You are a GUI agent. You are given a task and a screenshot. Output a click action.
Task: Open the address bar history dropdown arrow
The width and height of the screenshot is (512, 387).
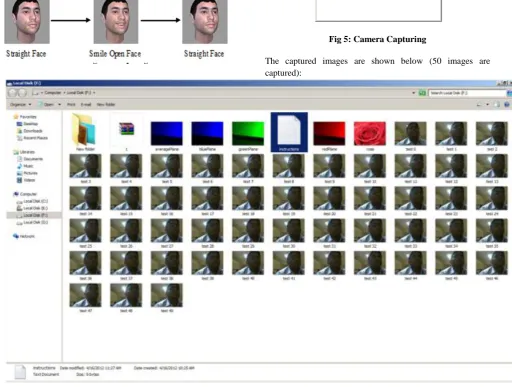pos(414,93)
